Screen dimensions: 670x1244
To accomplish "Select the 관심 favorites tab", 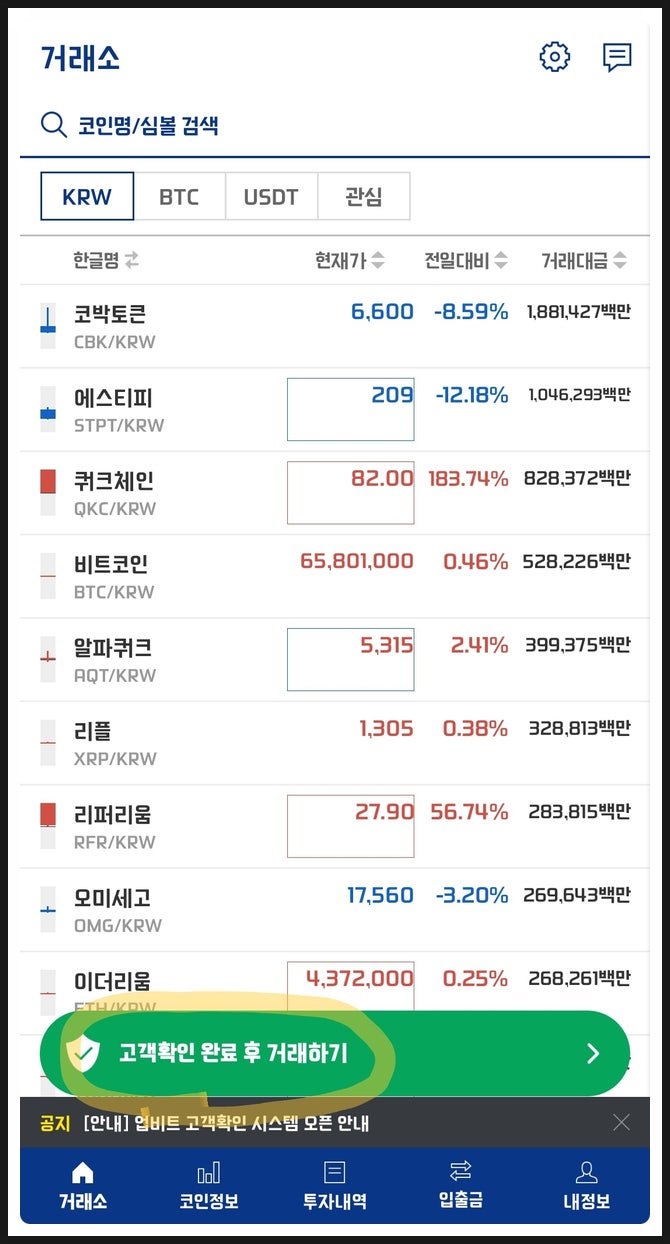I will pos(364,196).
